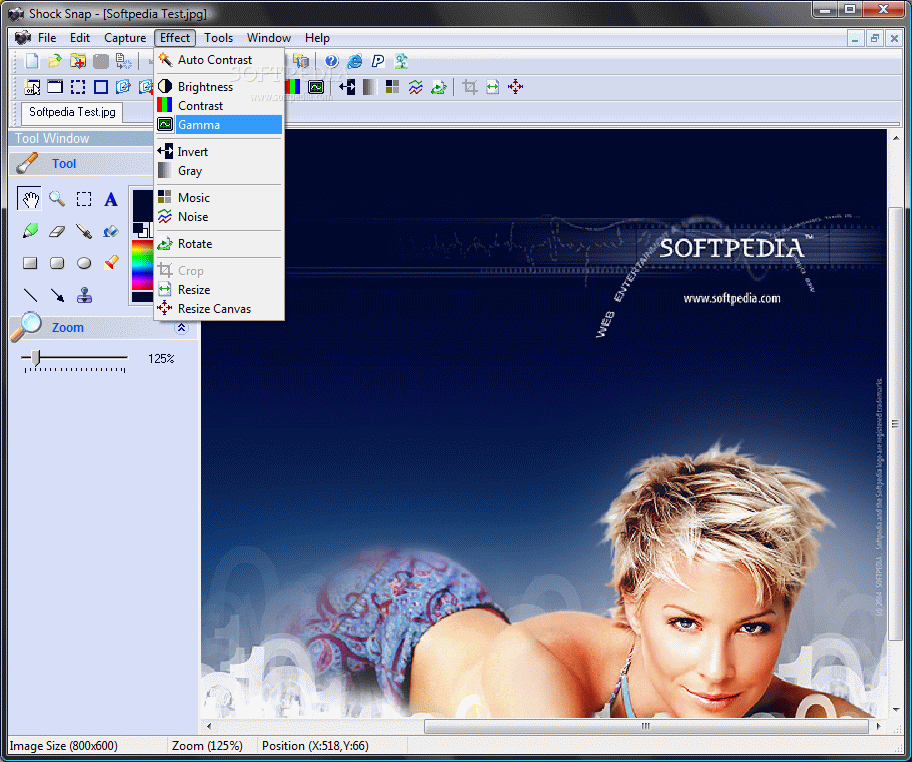
Task: Select the ellipse shape tool
Action: [x=84, y=264]
